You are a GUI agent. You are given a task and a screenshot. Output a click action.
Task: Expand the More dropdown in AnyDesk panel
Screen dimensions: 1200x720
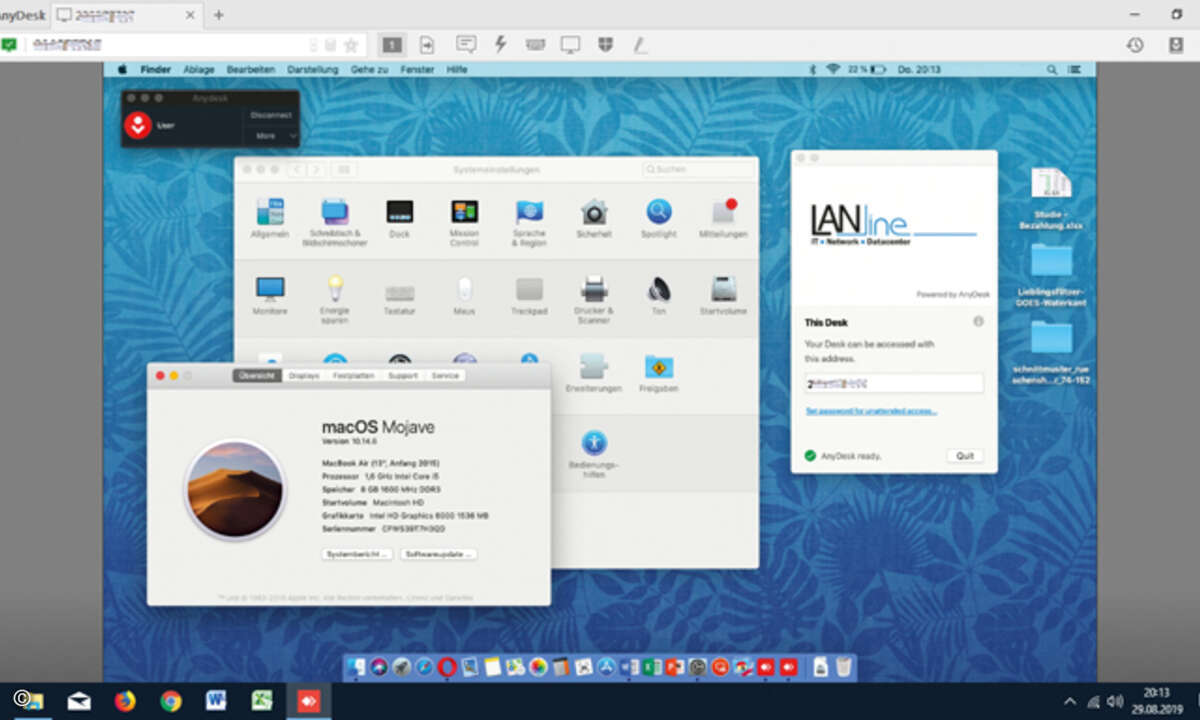[271, 135]
